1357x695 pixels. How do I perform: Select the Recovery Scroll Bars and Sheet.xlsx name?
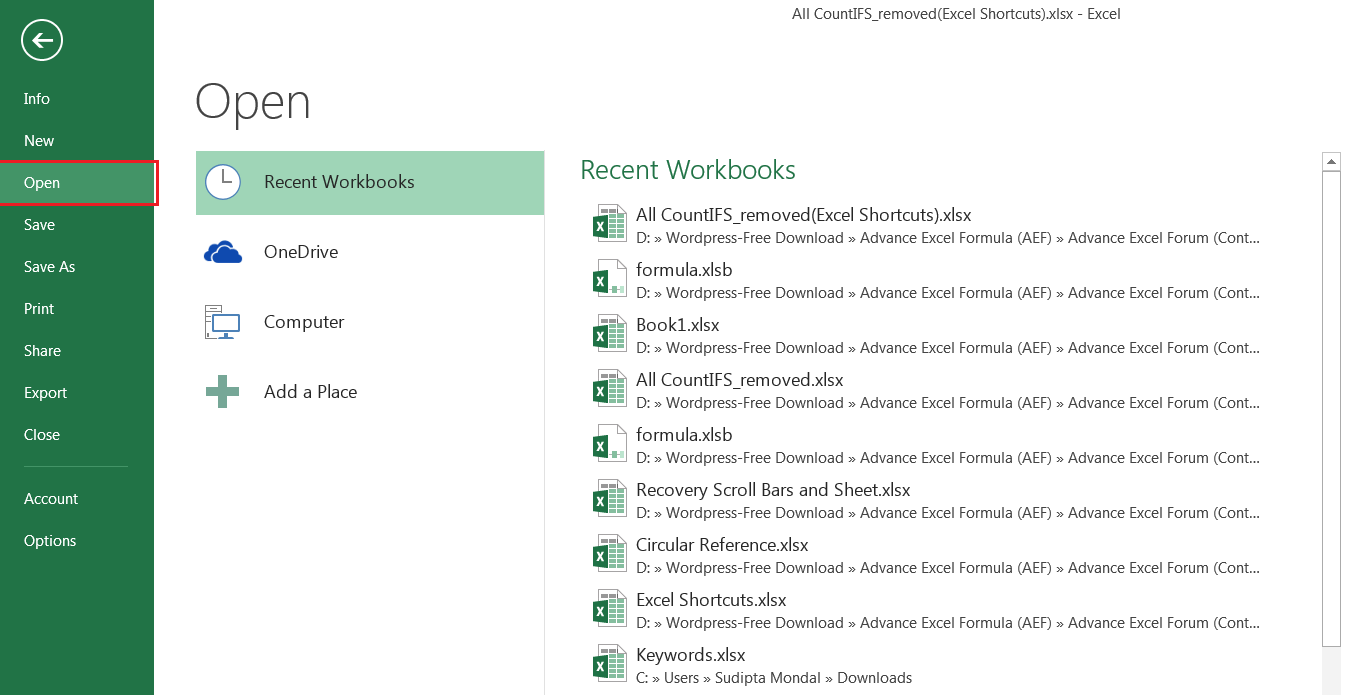tap(773, 490)
